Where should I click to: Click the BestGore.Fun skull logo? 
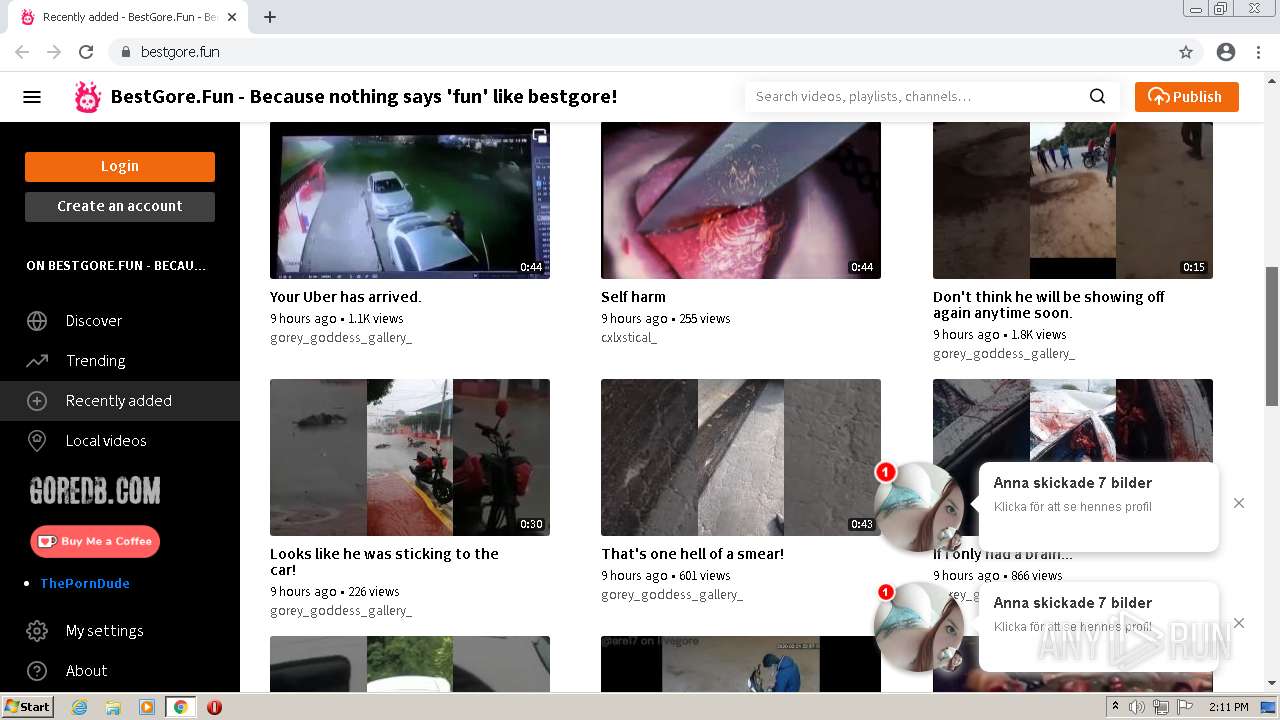pyautogui.click(x=88, y=97)
